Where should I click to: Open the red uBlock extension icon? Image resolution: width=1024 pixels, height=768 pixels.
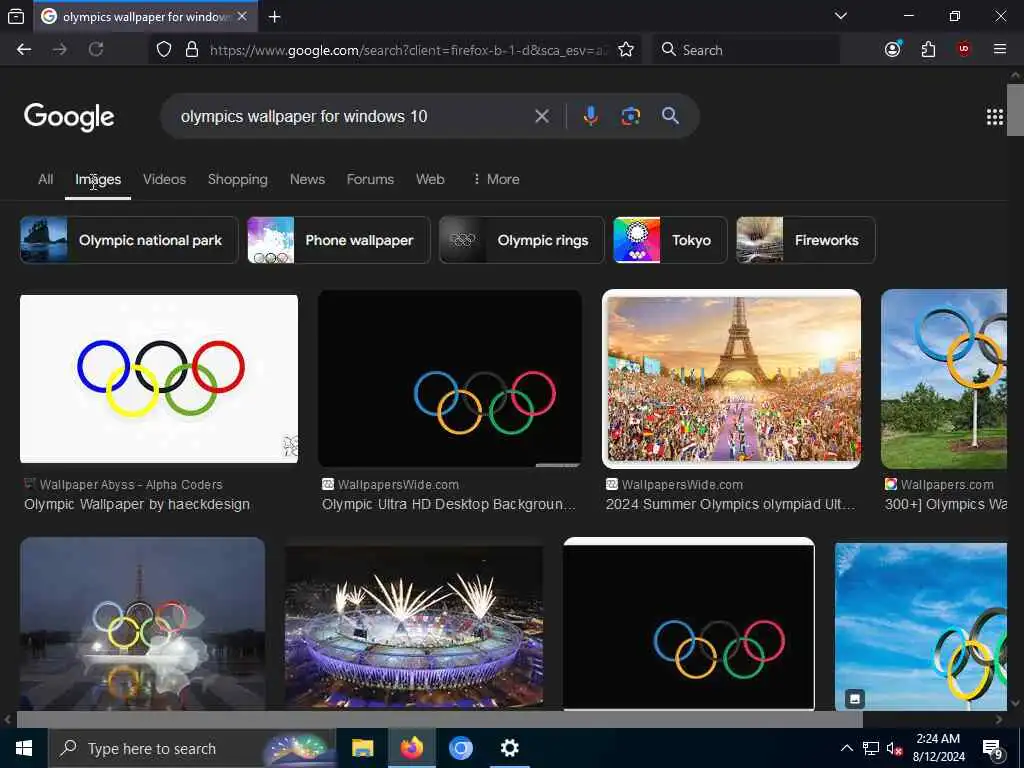[x=964, y=50]
